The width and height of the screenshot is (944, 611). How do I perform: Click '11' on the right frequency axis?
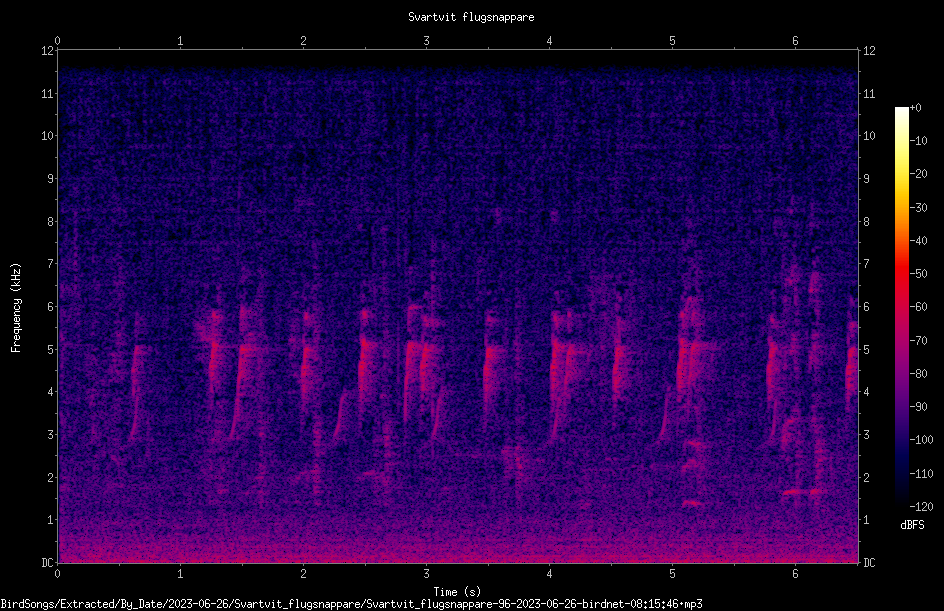(x=869, y=93)
